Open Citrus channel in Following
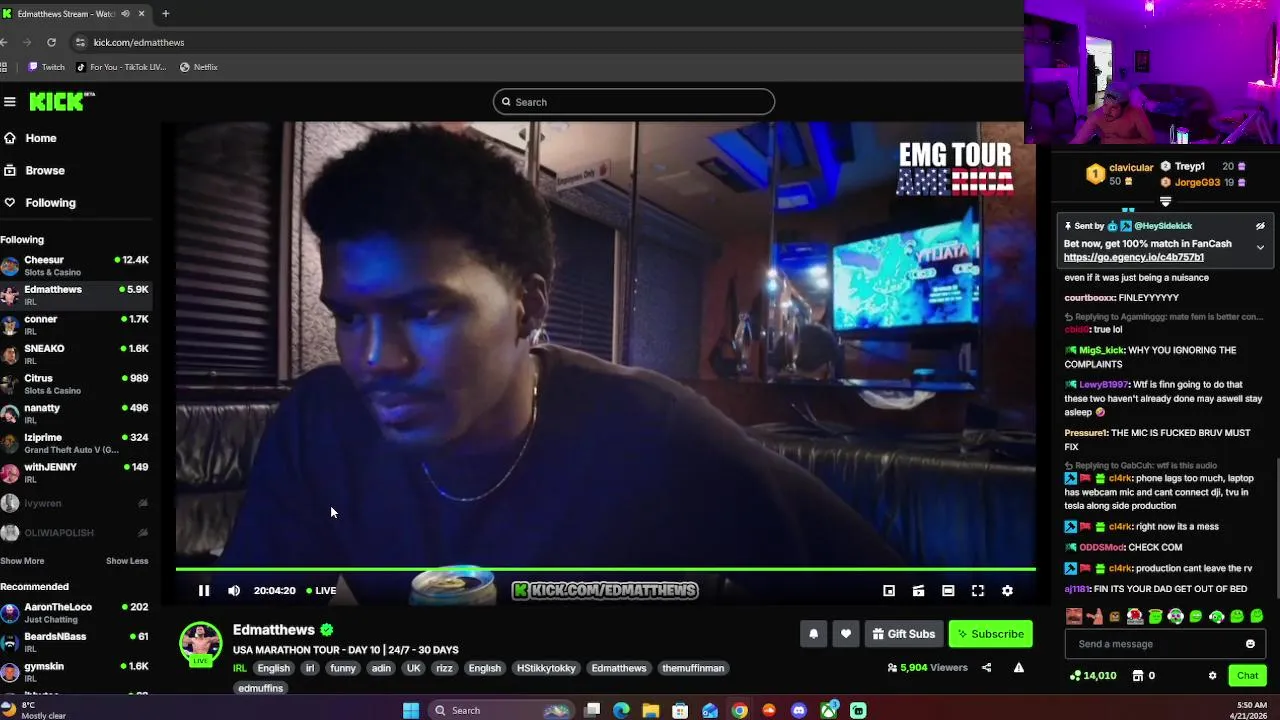 (x=76, y=384)
